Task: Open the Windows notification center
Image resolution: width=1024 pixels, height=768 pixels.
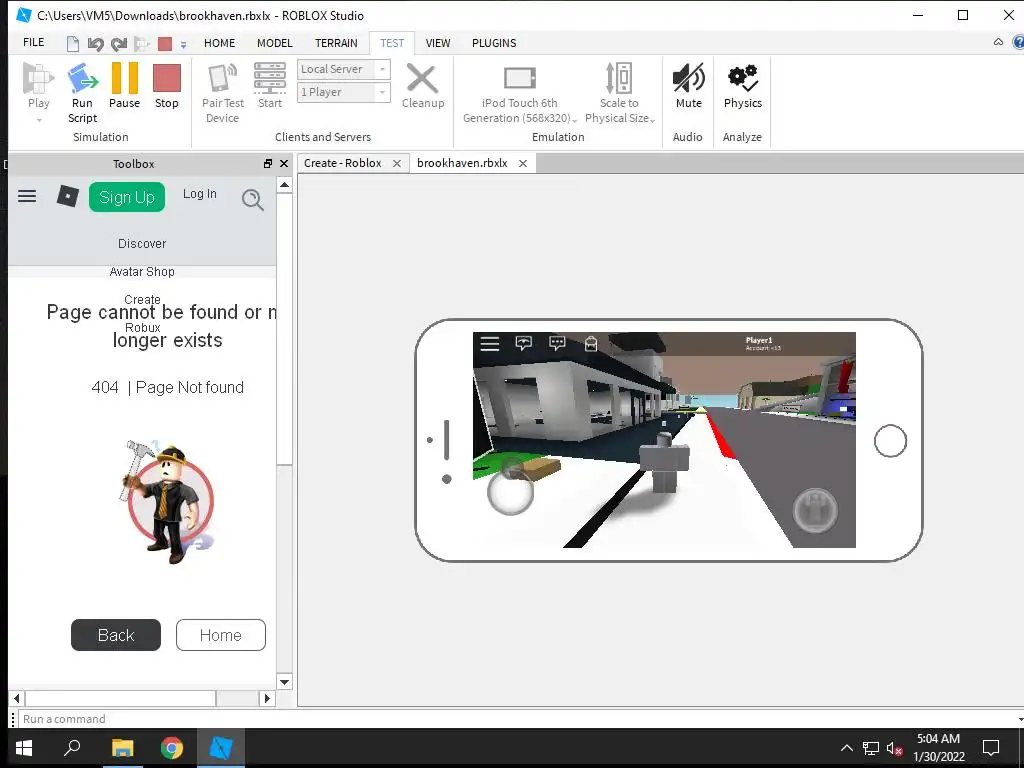Action: [x=991, y=748]
